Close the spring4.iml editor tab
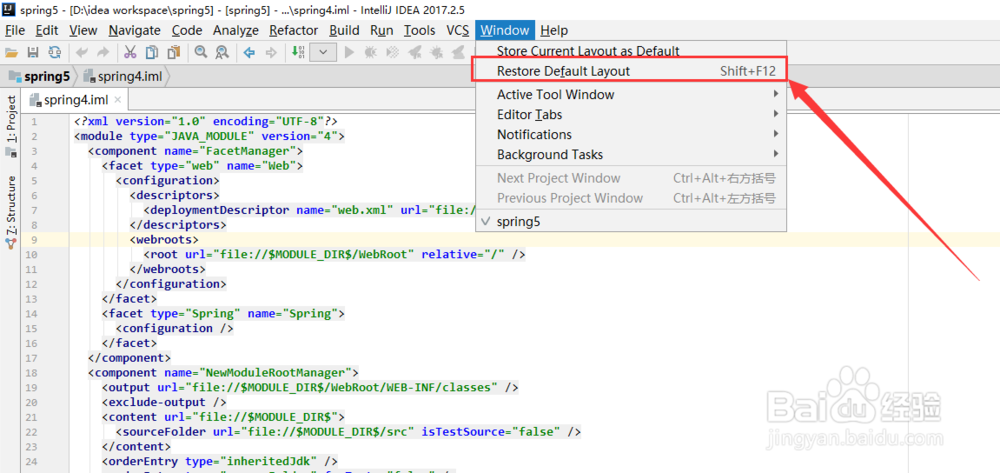 117,100
